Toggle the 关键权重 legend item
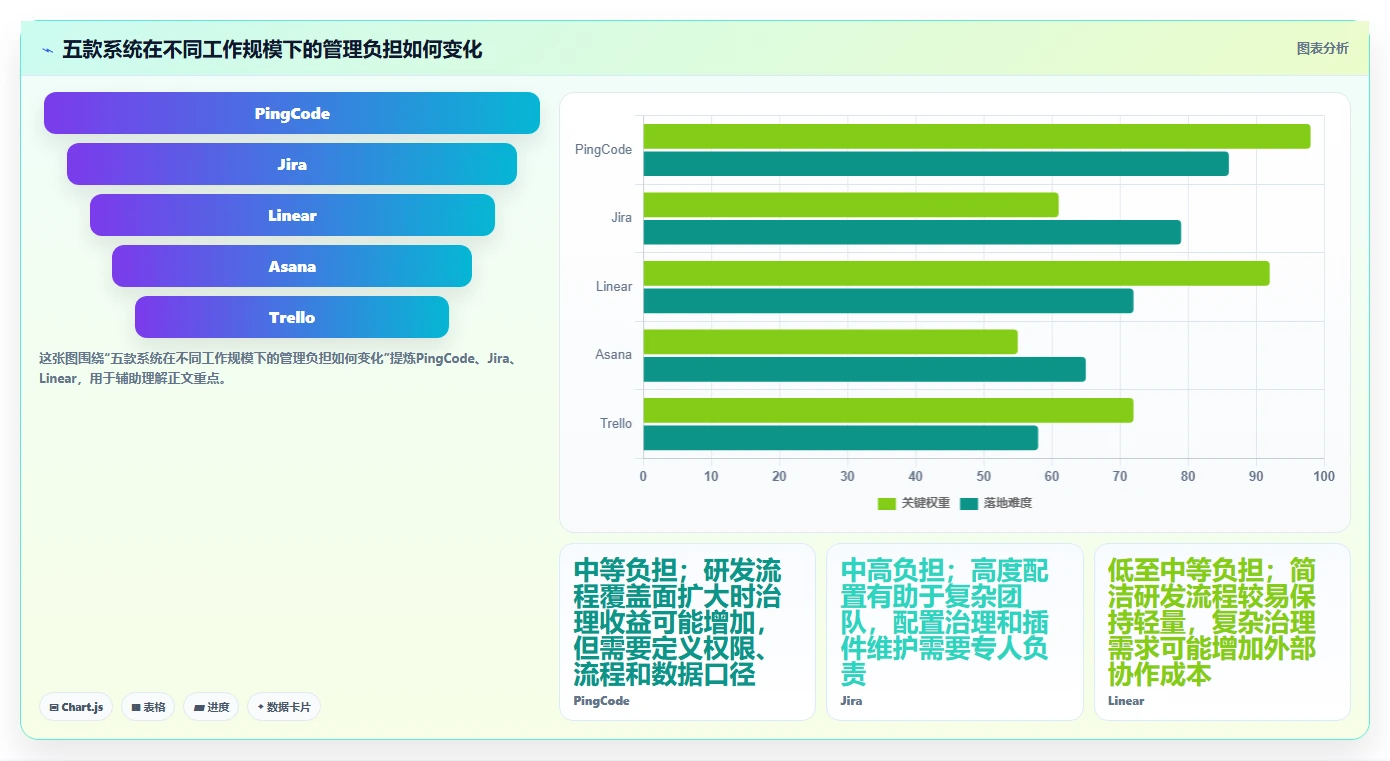Viewport: 1390px width, 761px height. [914, 503]
